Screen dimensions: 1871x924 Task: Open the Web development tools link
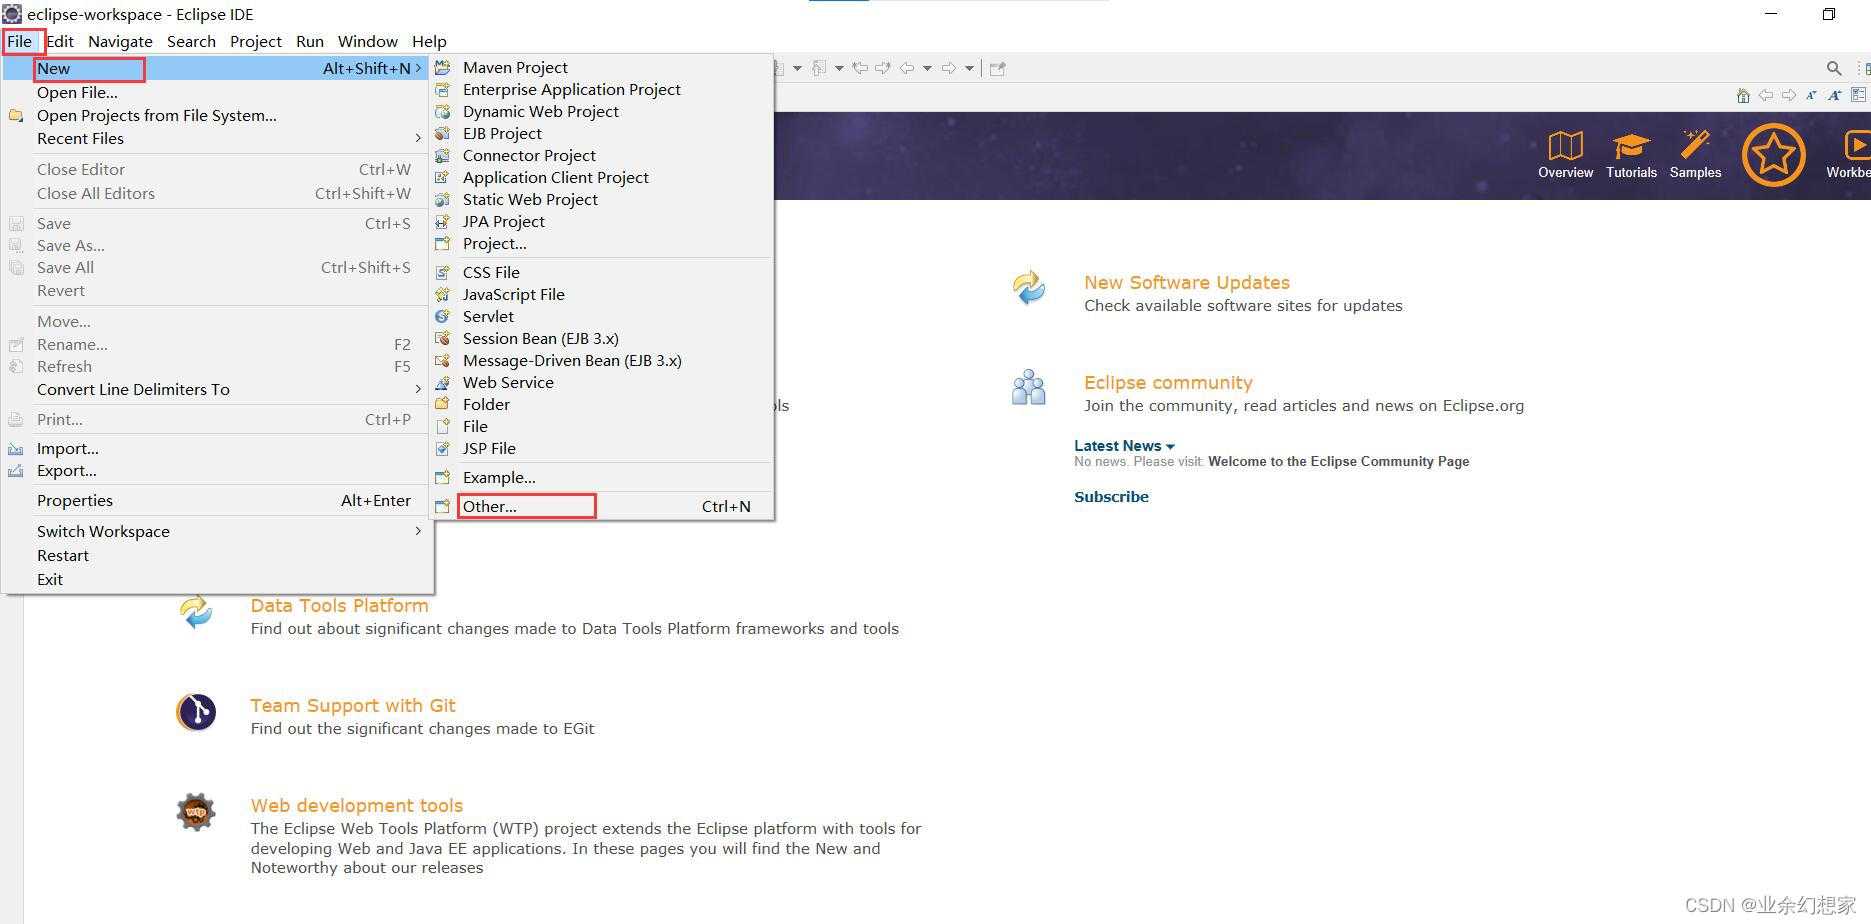356,805
